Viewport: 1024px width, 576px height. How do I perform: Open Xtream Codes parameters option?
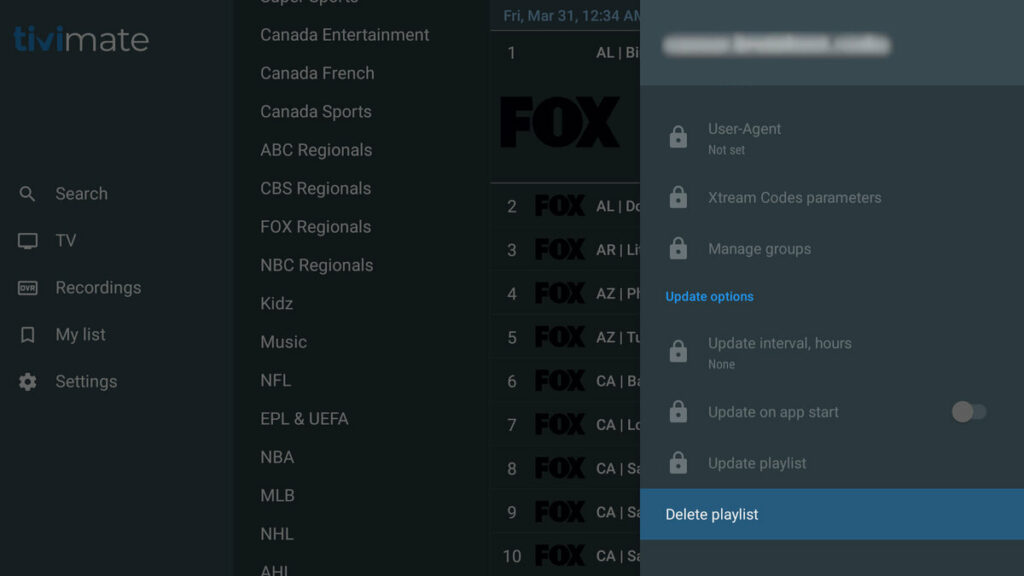(x=794, y=198)
